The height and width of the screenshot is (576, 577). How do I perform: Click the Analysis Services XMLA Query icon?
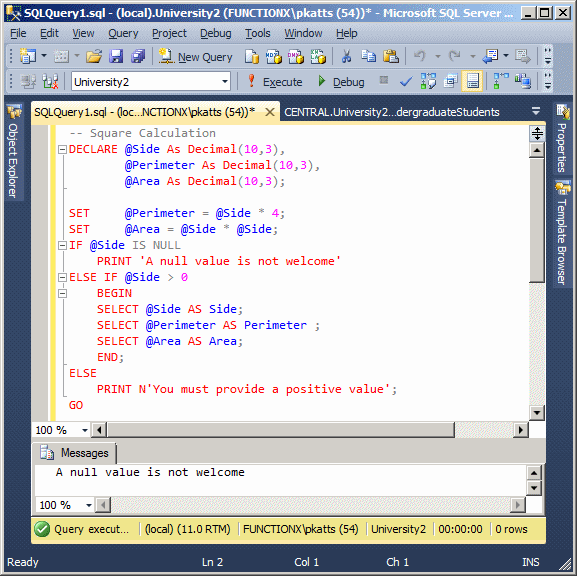pos(318,56)
